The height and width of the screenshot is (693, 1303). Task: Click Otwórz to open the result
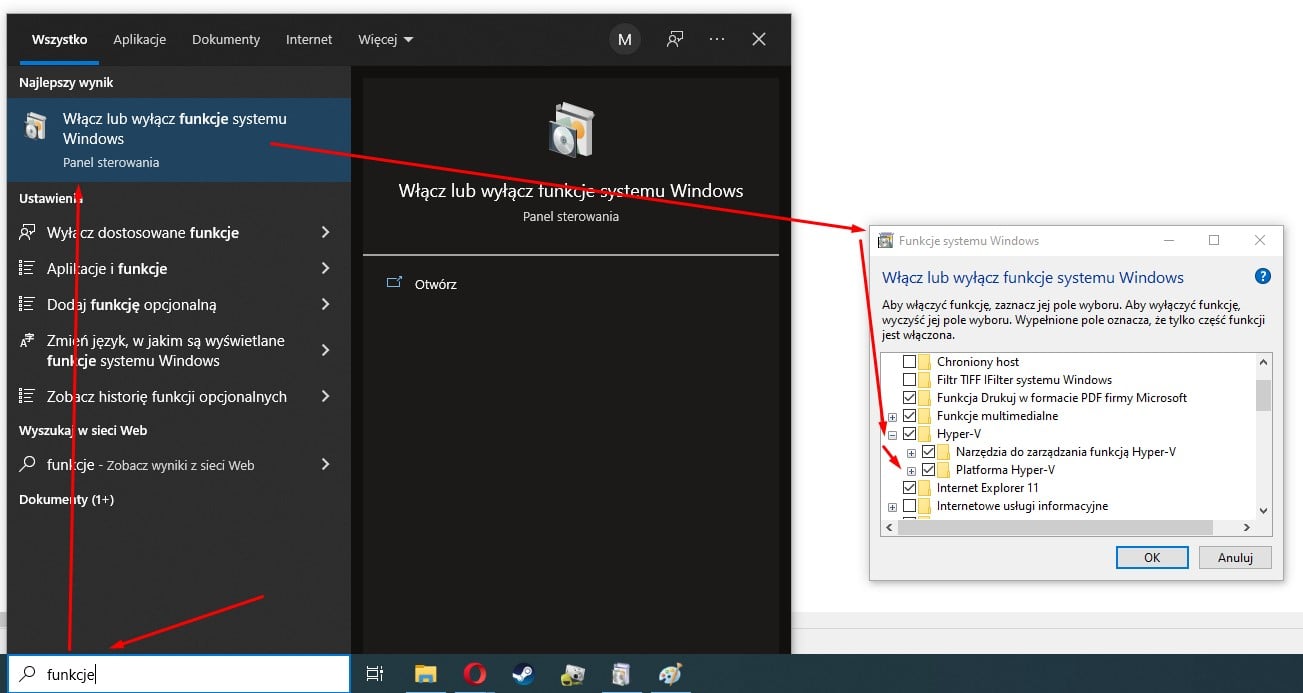(435, 284)
